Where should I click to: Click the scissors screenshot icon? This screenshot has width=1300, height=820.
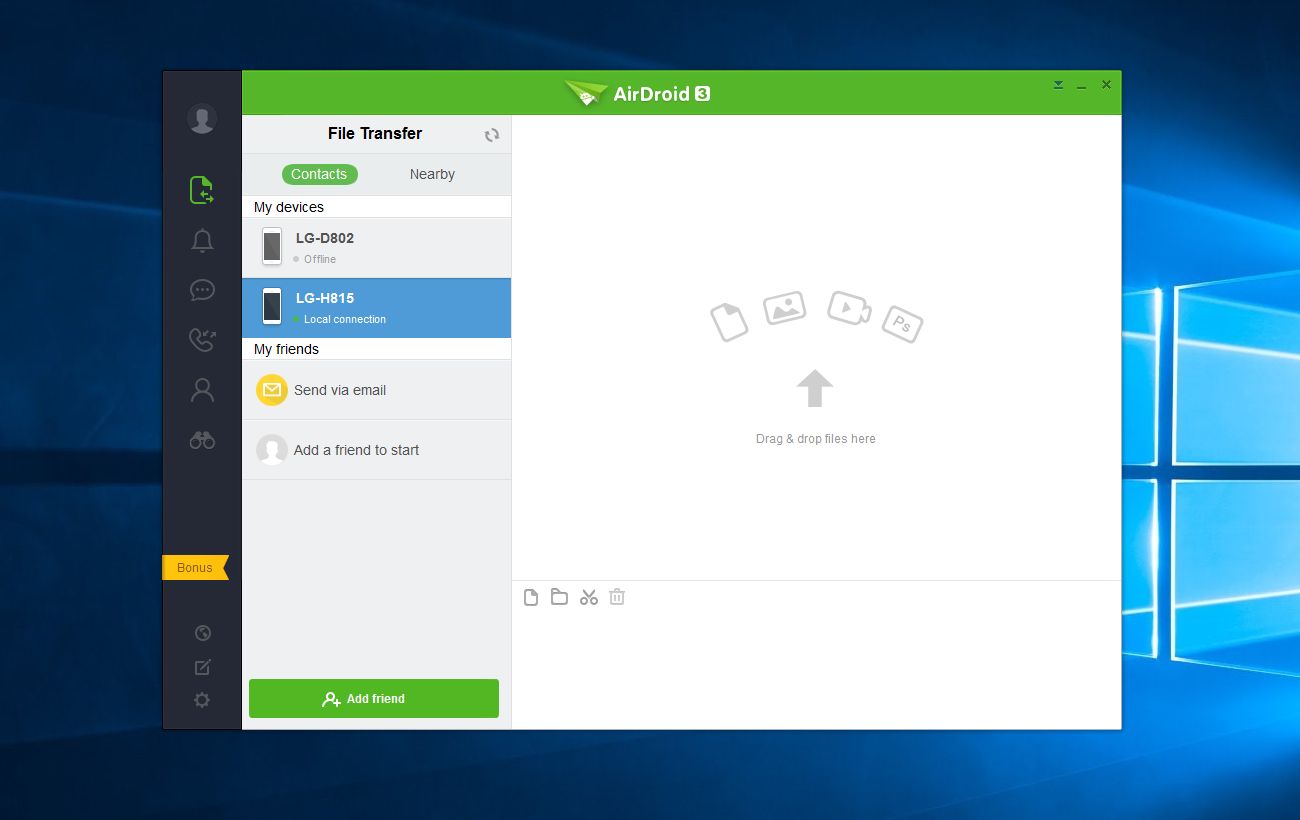point(589,597)
